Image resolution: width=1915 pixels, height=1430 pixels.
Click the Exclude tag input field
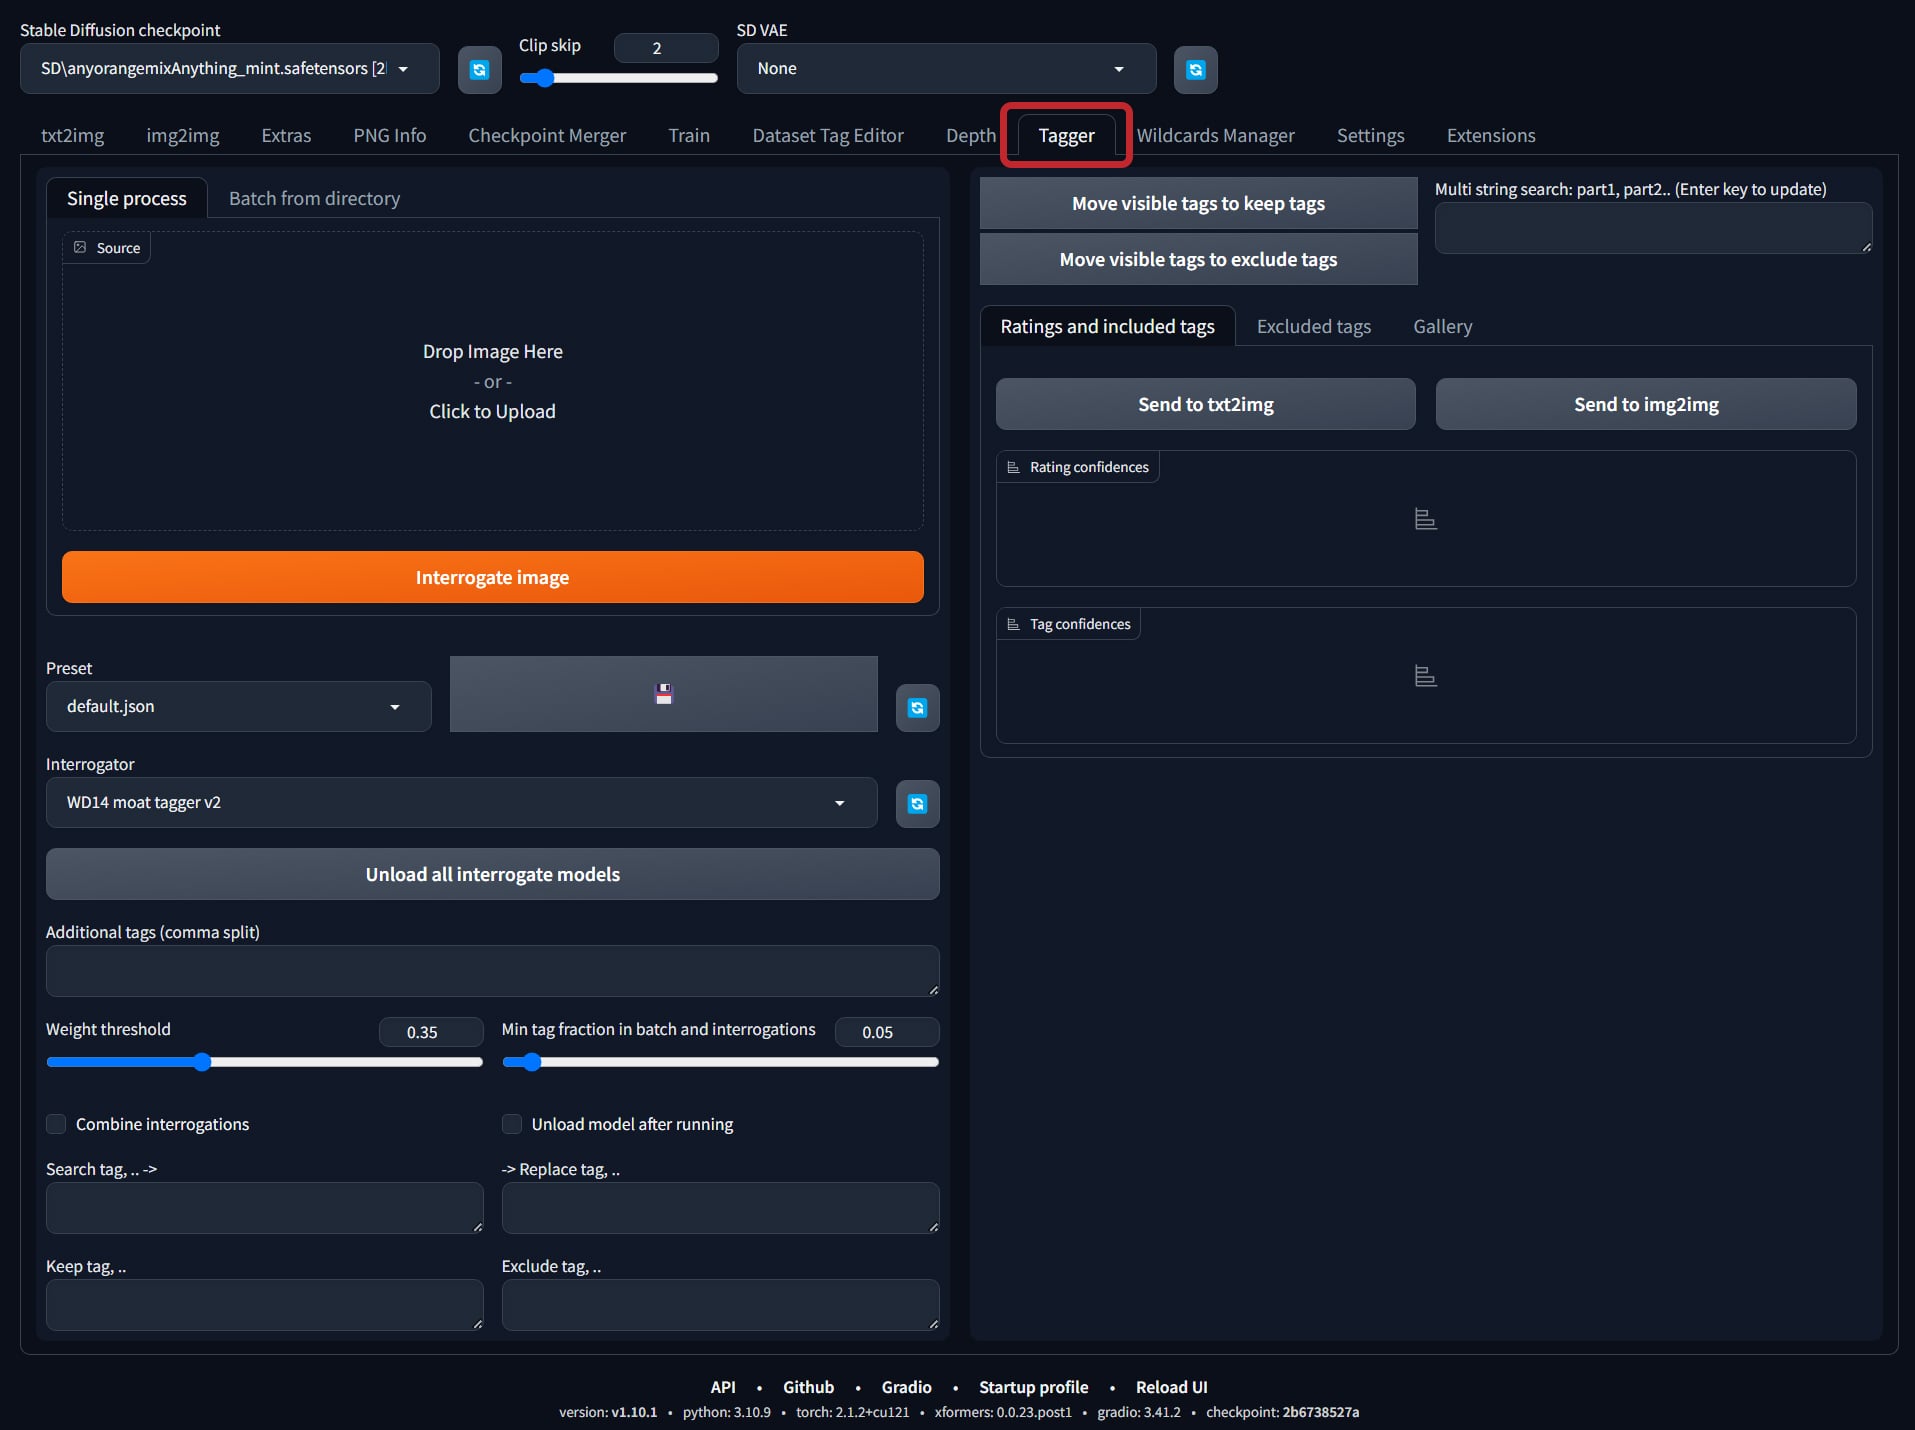pos(720,1305)
